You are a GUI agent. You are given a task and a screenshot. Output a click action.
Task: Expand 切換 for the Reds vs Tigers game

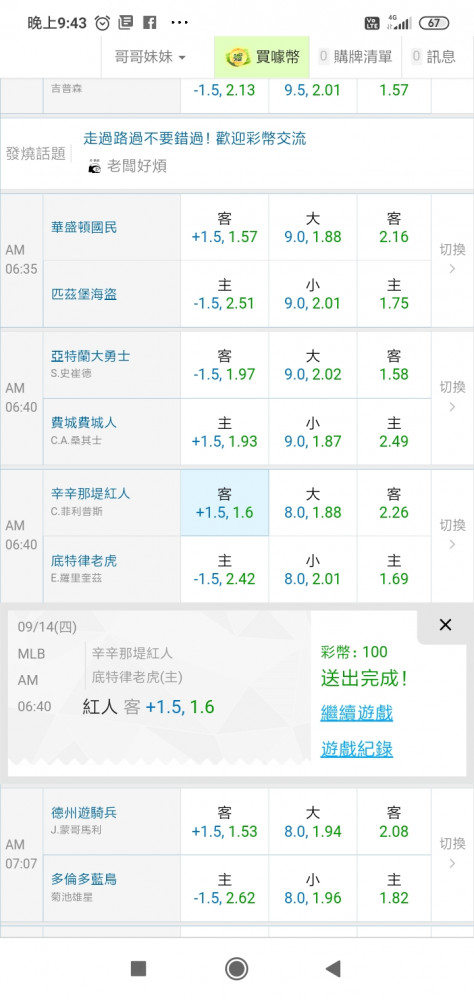pos(452,536)
